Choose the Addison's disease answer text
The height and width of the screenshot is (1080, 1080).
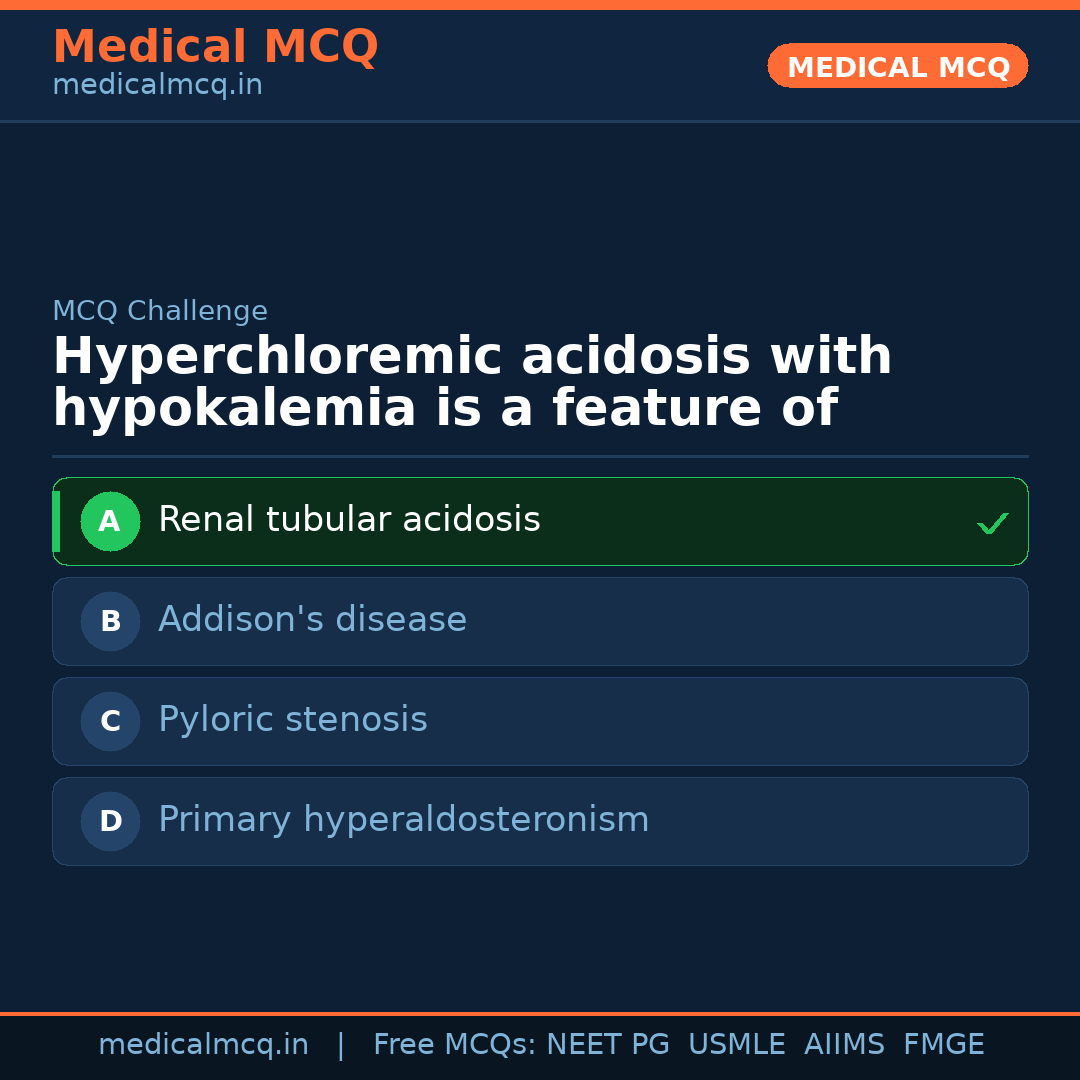pyautogui.click(x=312, y=620)
